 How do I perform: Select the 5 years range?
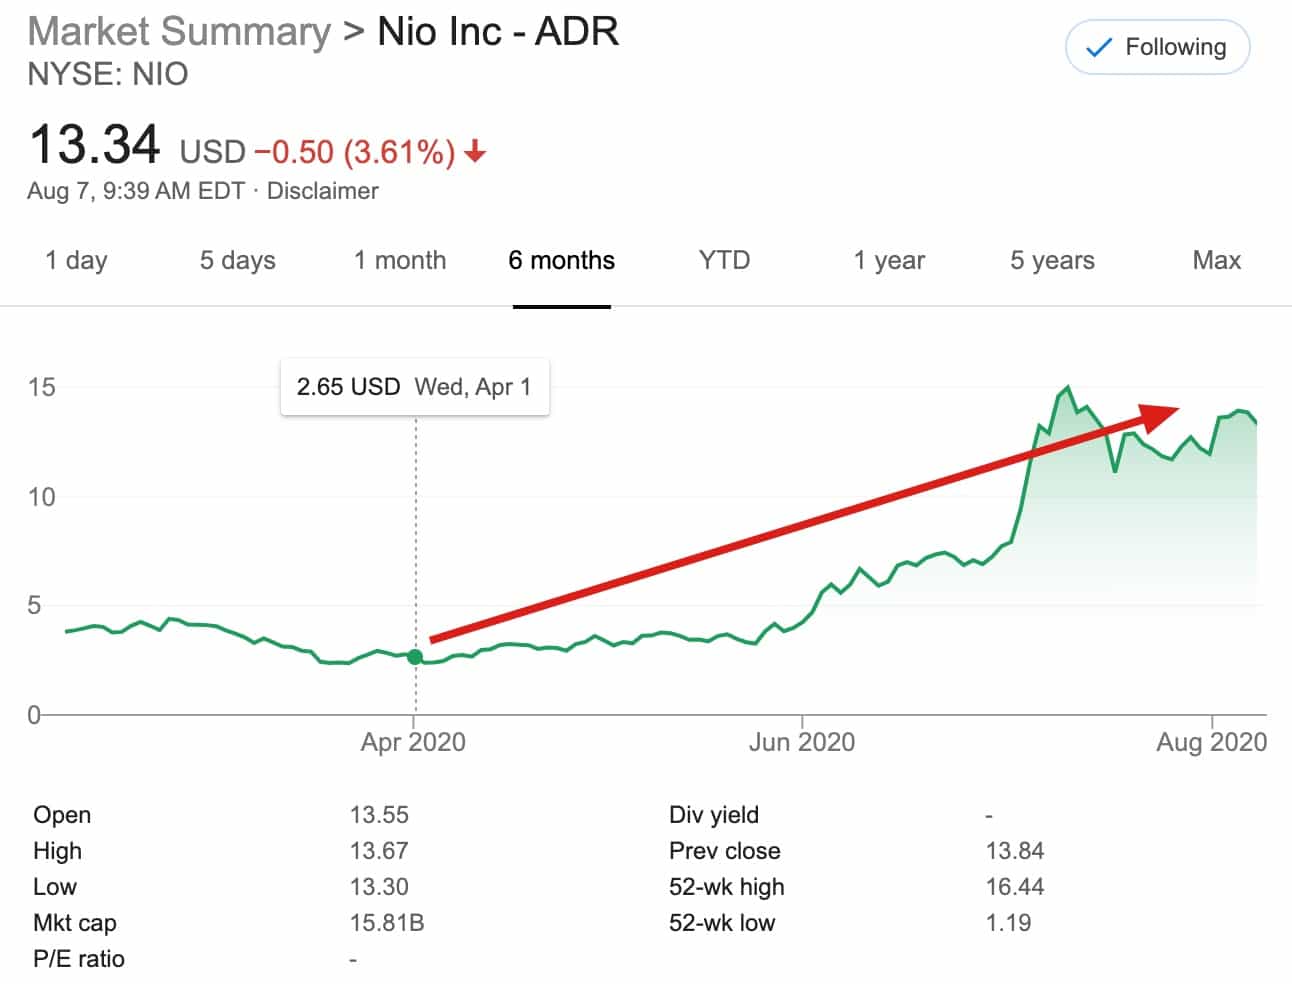tap(1051, 260)
